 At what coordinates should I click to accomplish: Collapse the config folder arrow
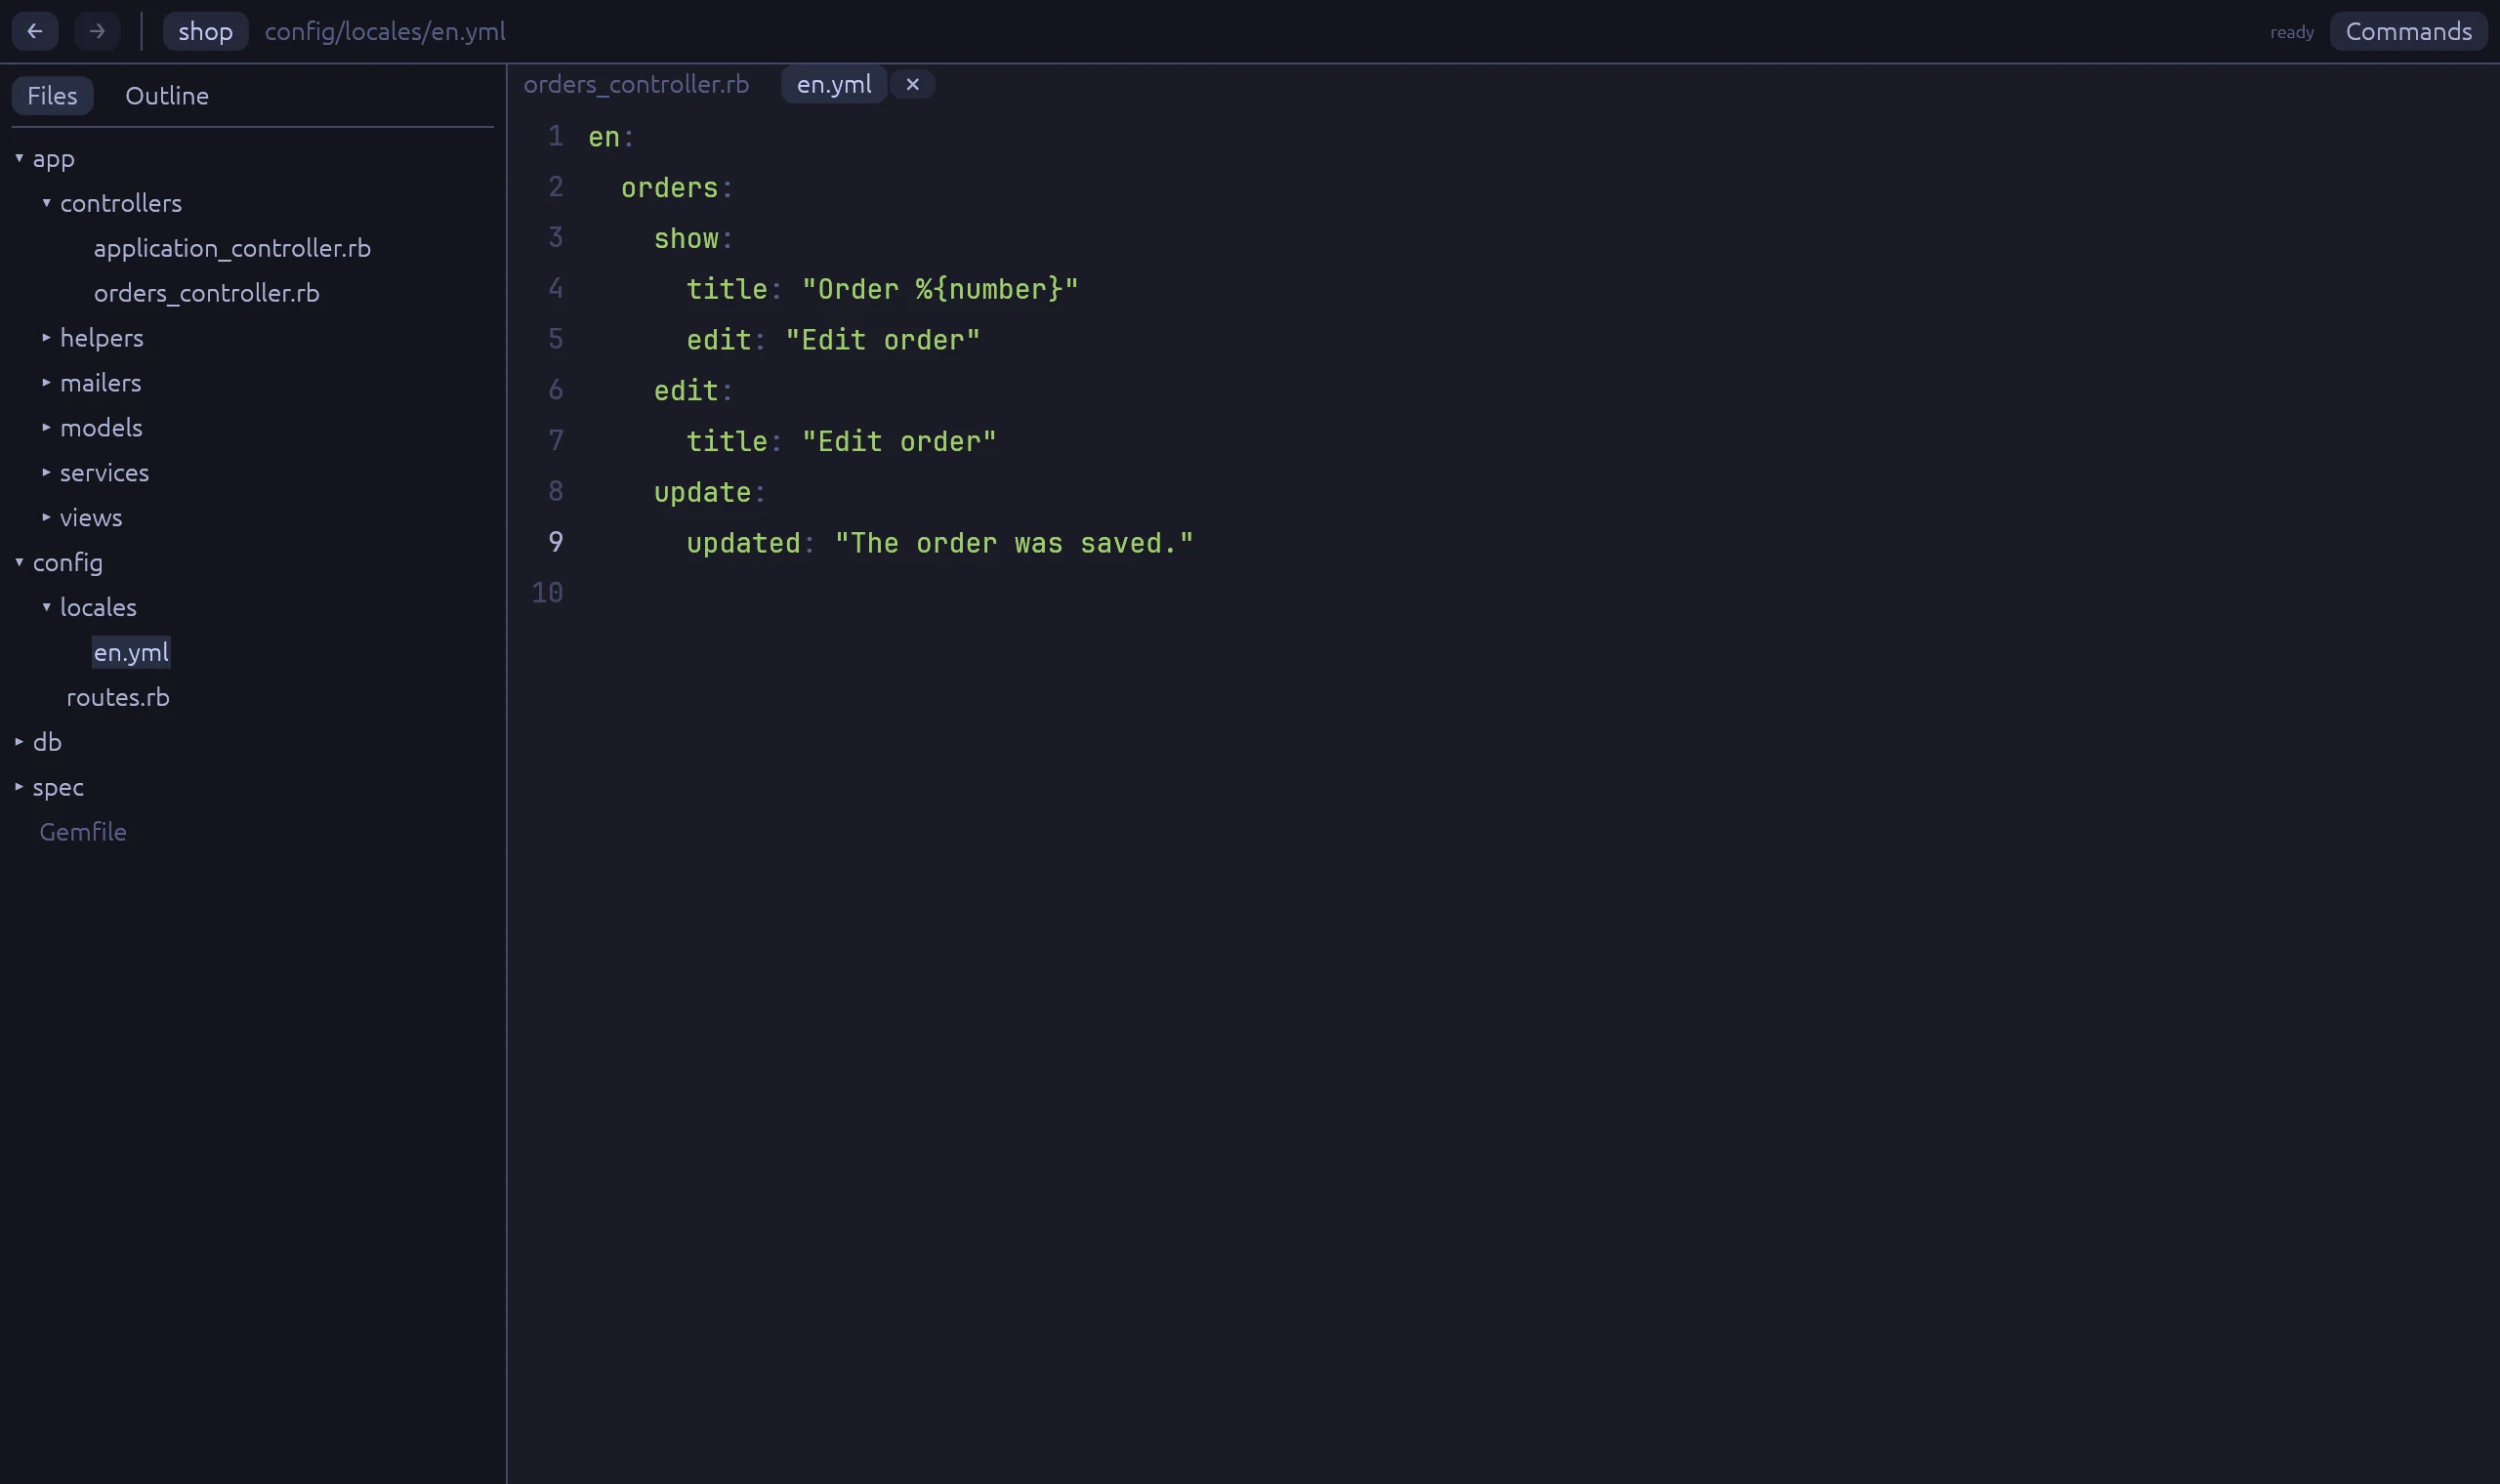19,563
